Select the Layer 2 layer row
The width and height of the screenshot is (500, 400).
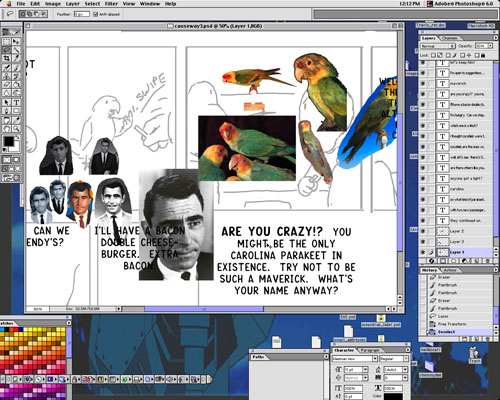pos(465,231)
